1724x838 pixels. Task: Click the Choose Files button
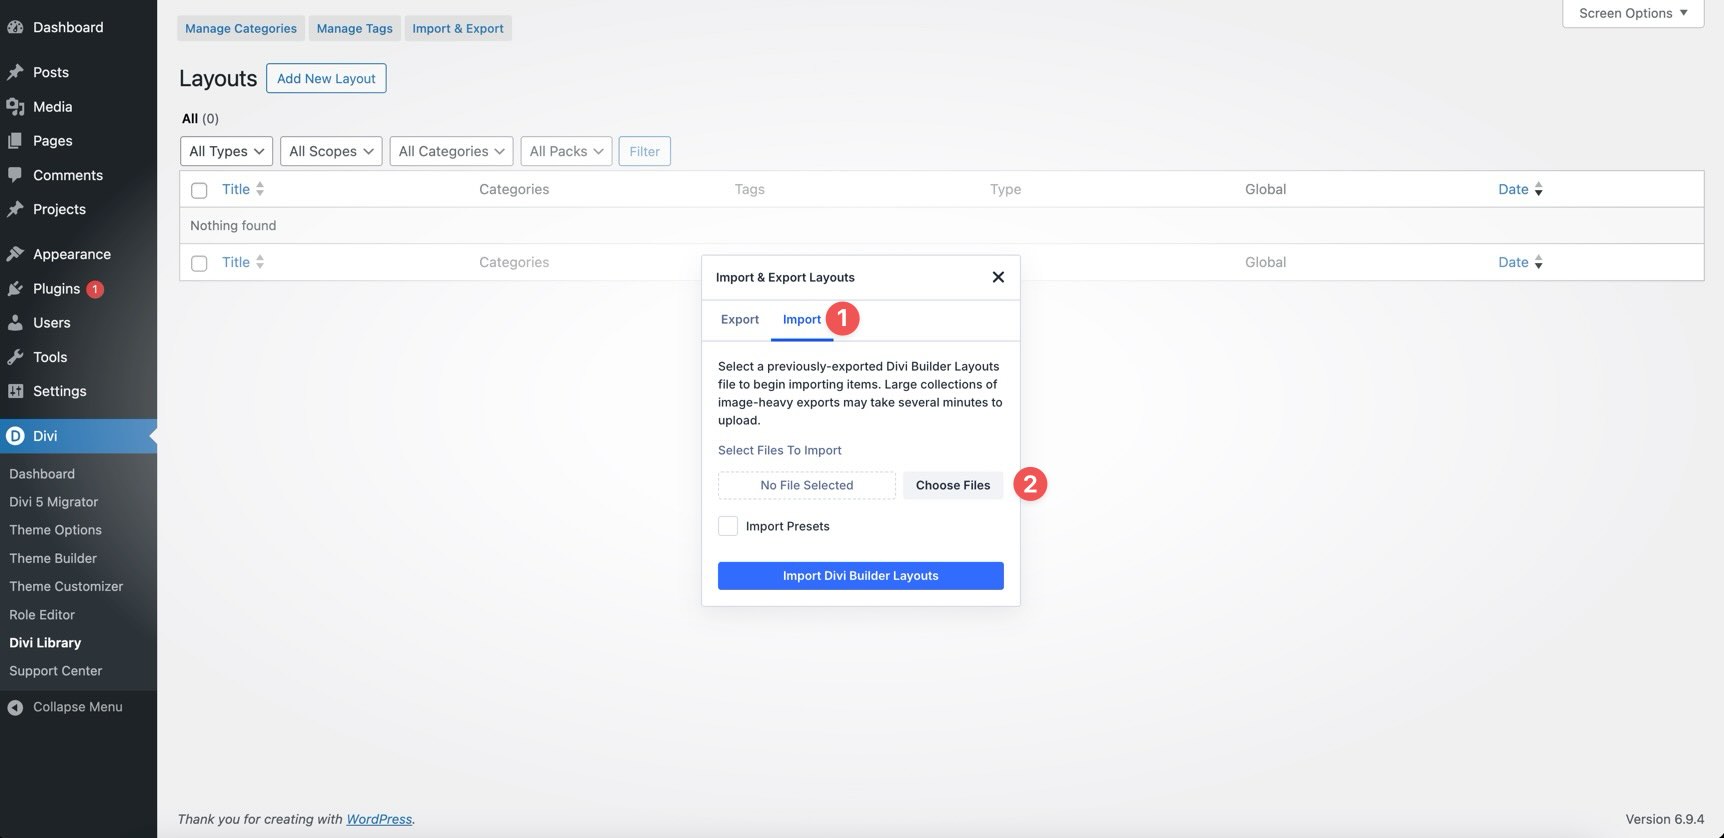tap(953, 485)
